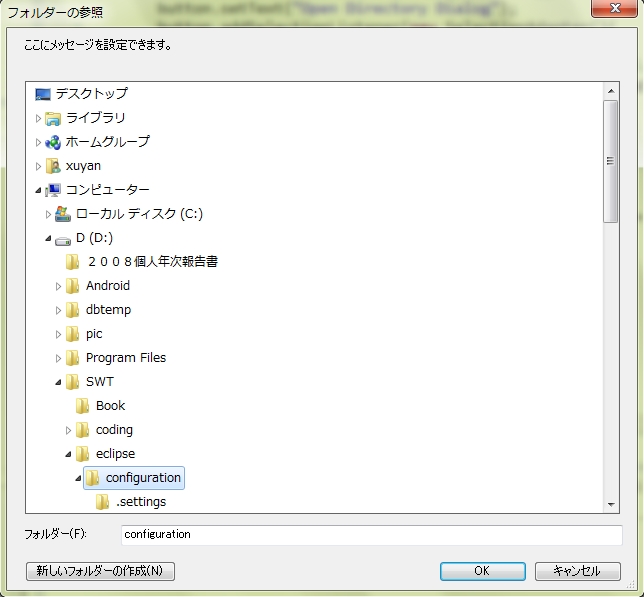Expand the dbtemp folder arrow
This screenshot has height=597, width=644.
[x=58, y=310]
